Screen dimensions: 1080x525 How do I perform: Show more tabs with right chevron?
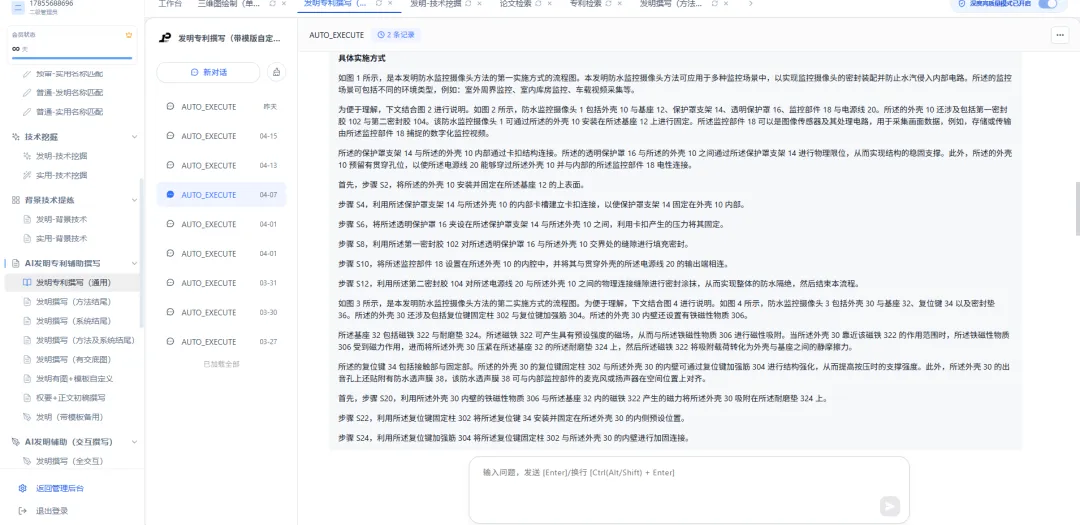pos(750,3)
